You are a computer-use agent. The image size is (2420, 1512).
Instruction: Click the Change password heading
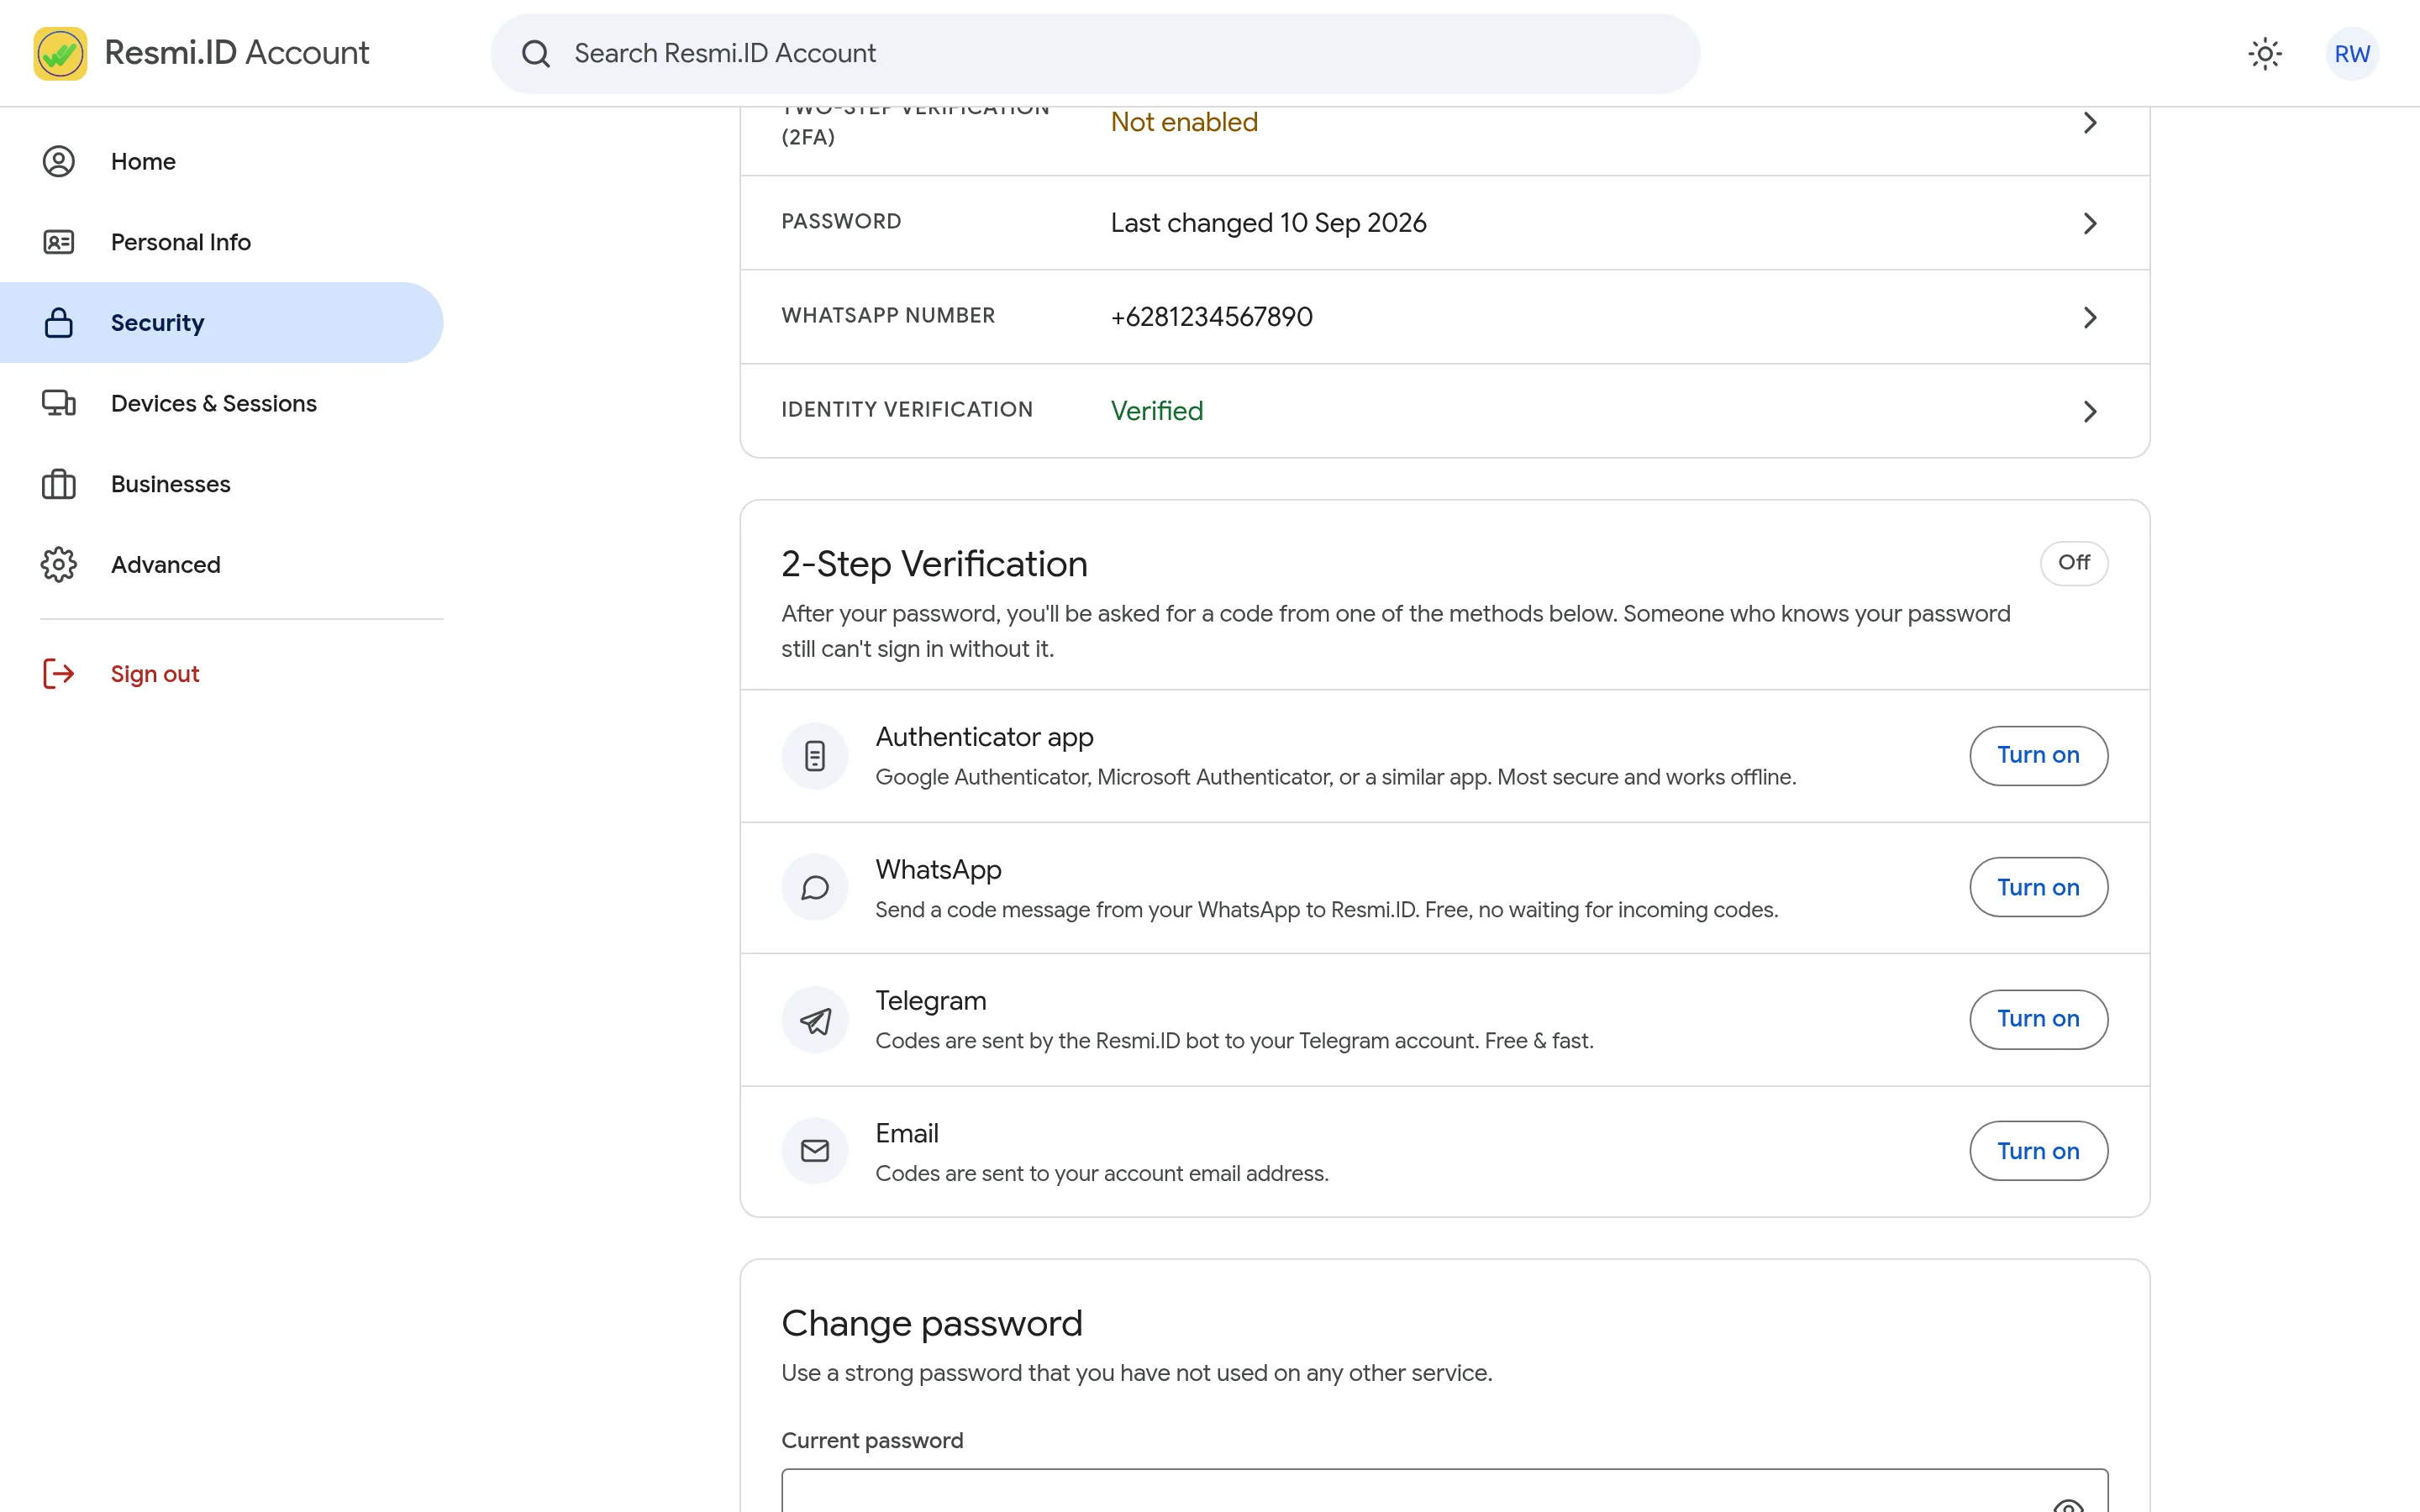click(x=931, y=1323)
